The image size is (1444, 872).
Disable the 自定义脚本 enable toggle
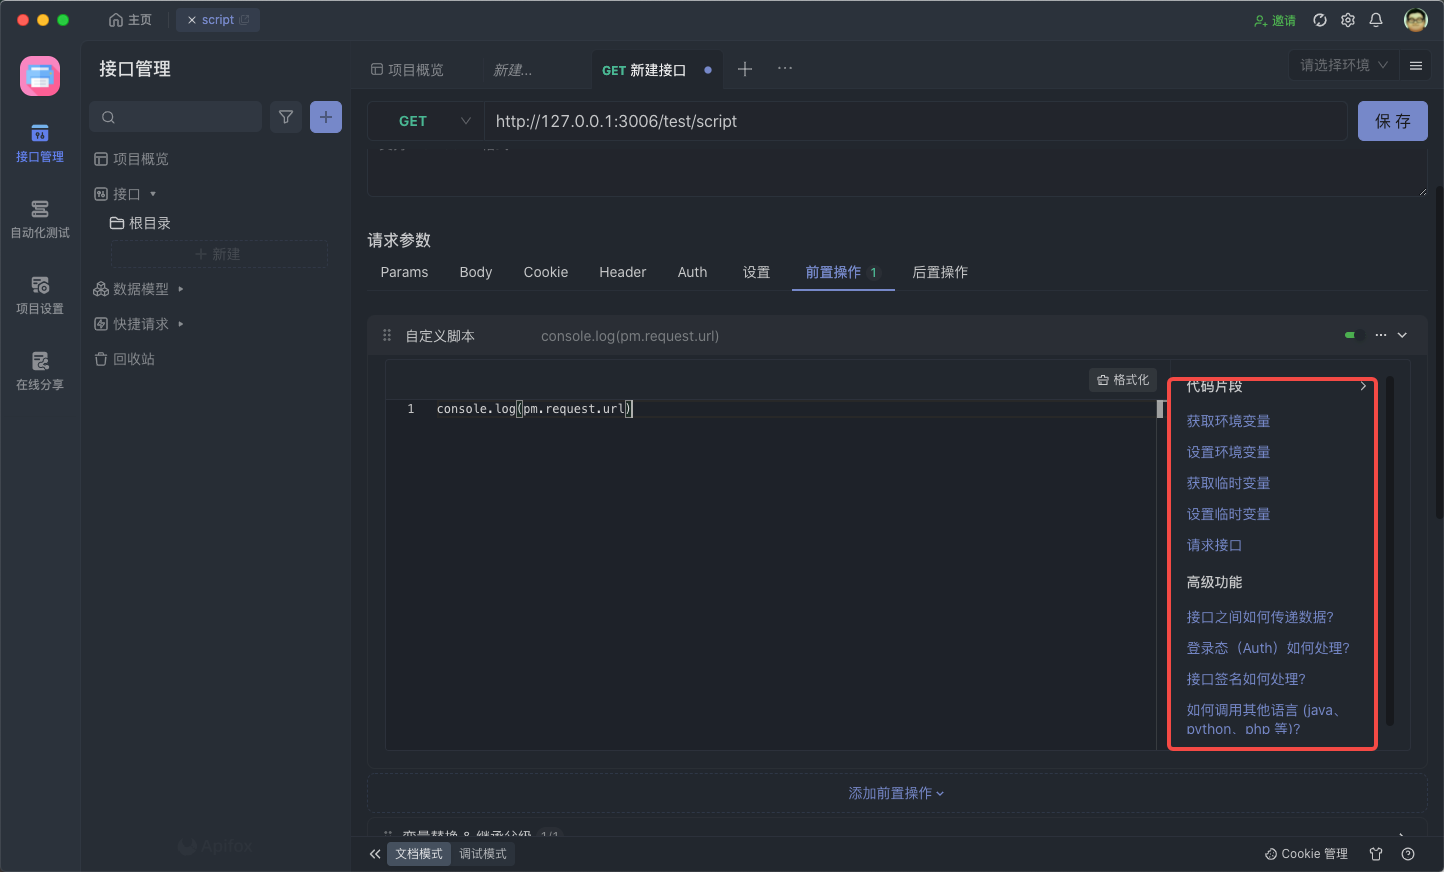tap(1353, 335)
